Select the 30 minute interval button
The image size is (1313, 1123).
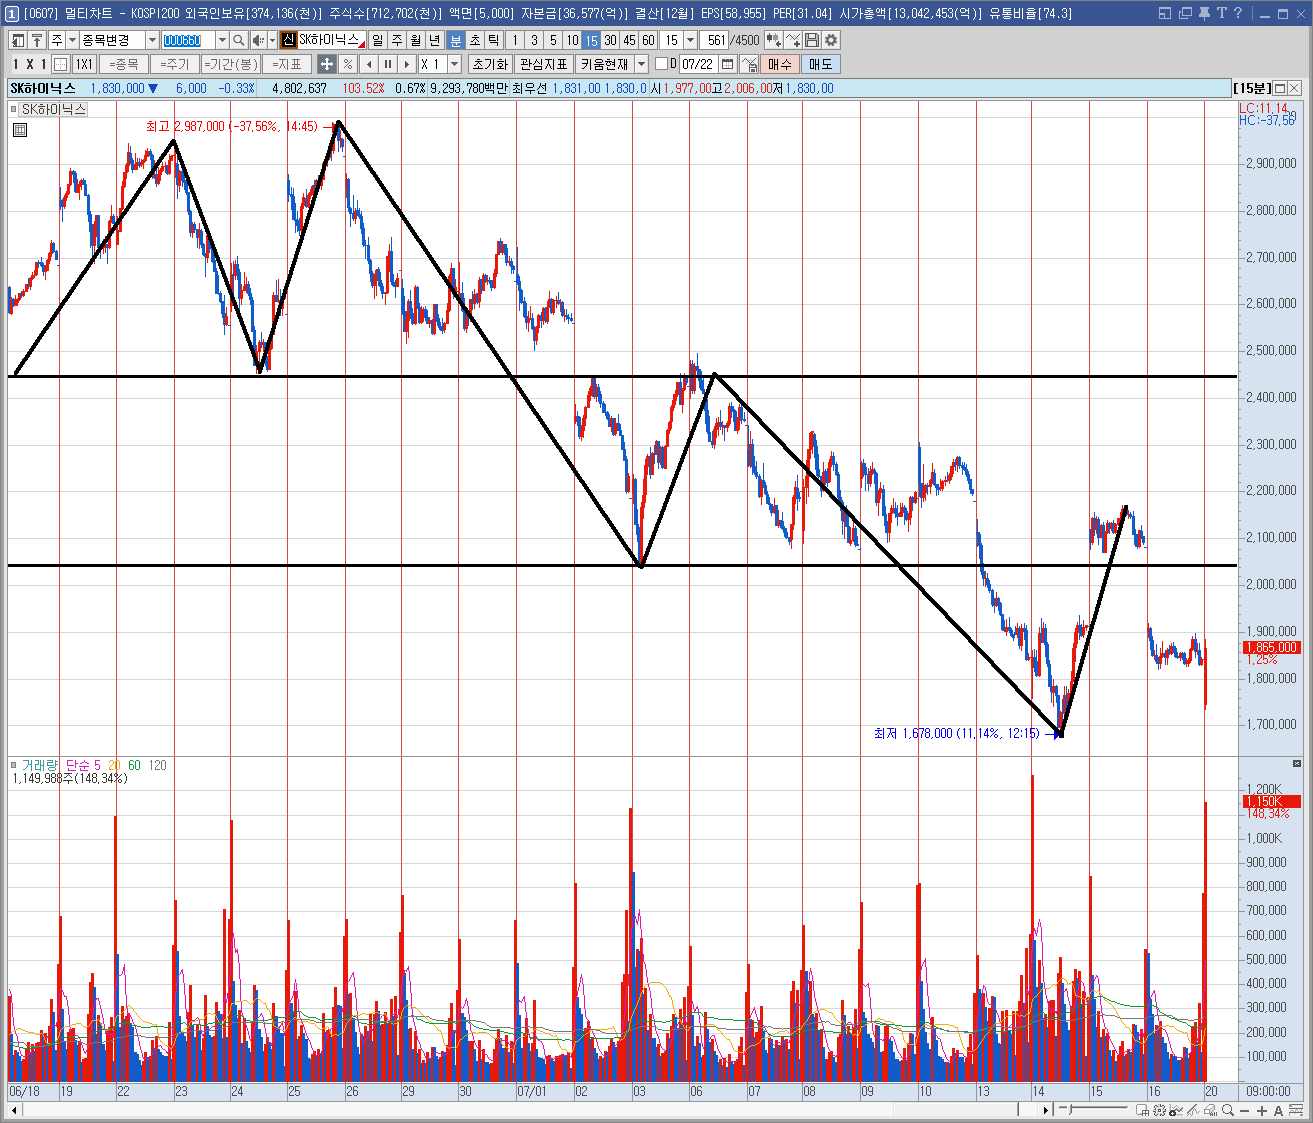pyautogui.click(x=610, y=40)
